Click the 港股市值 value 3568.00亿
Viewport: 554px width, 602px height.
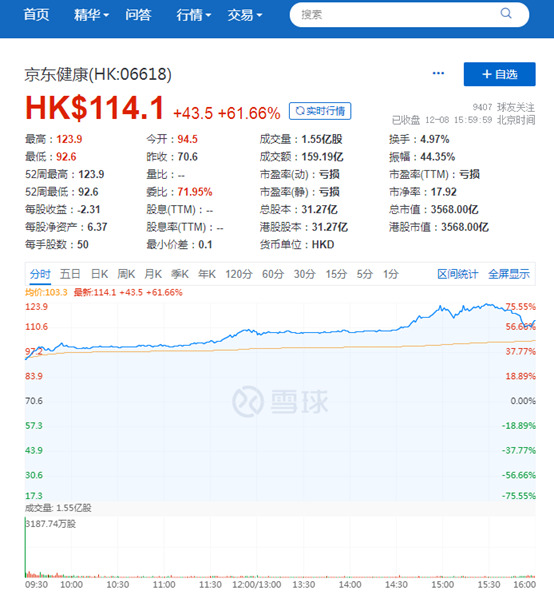(465, 227)
